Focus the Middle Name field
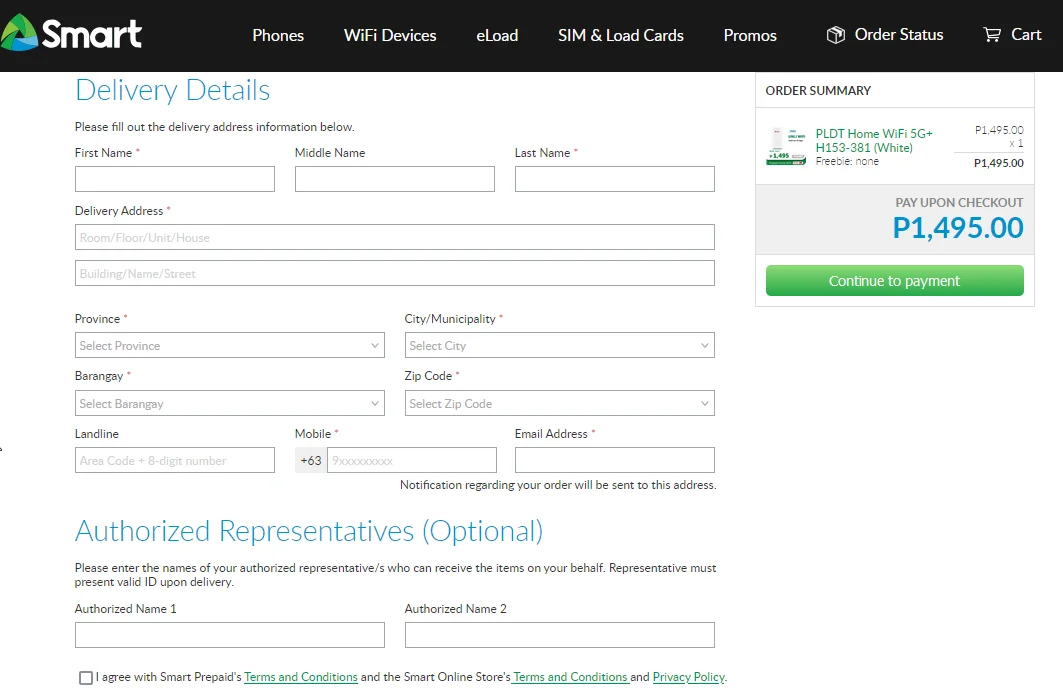 395,179
